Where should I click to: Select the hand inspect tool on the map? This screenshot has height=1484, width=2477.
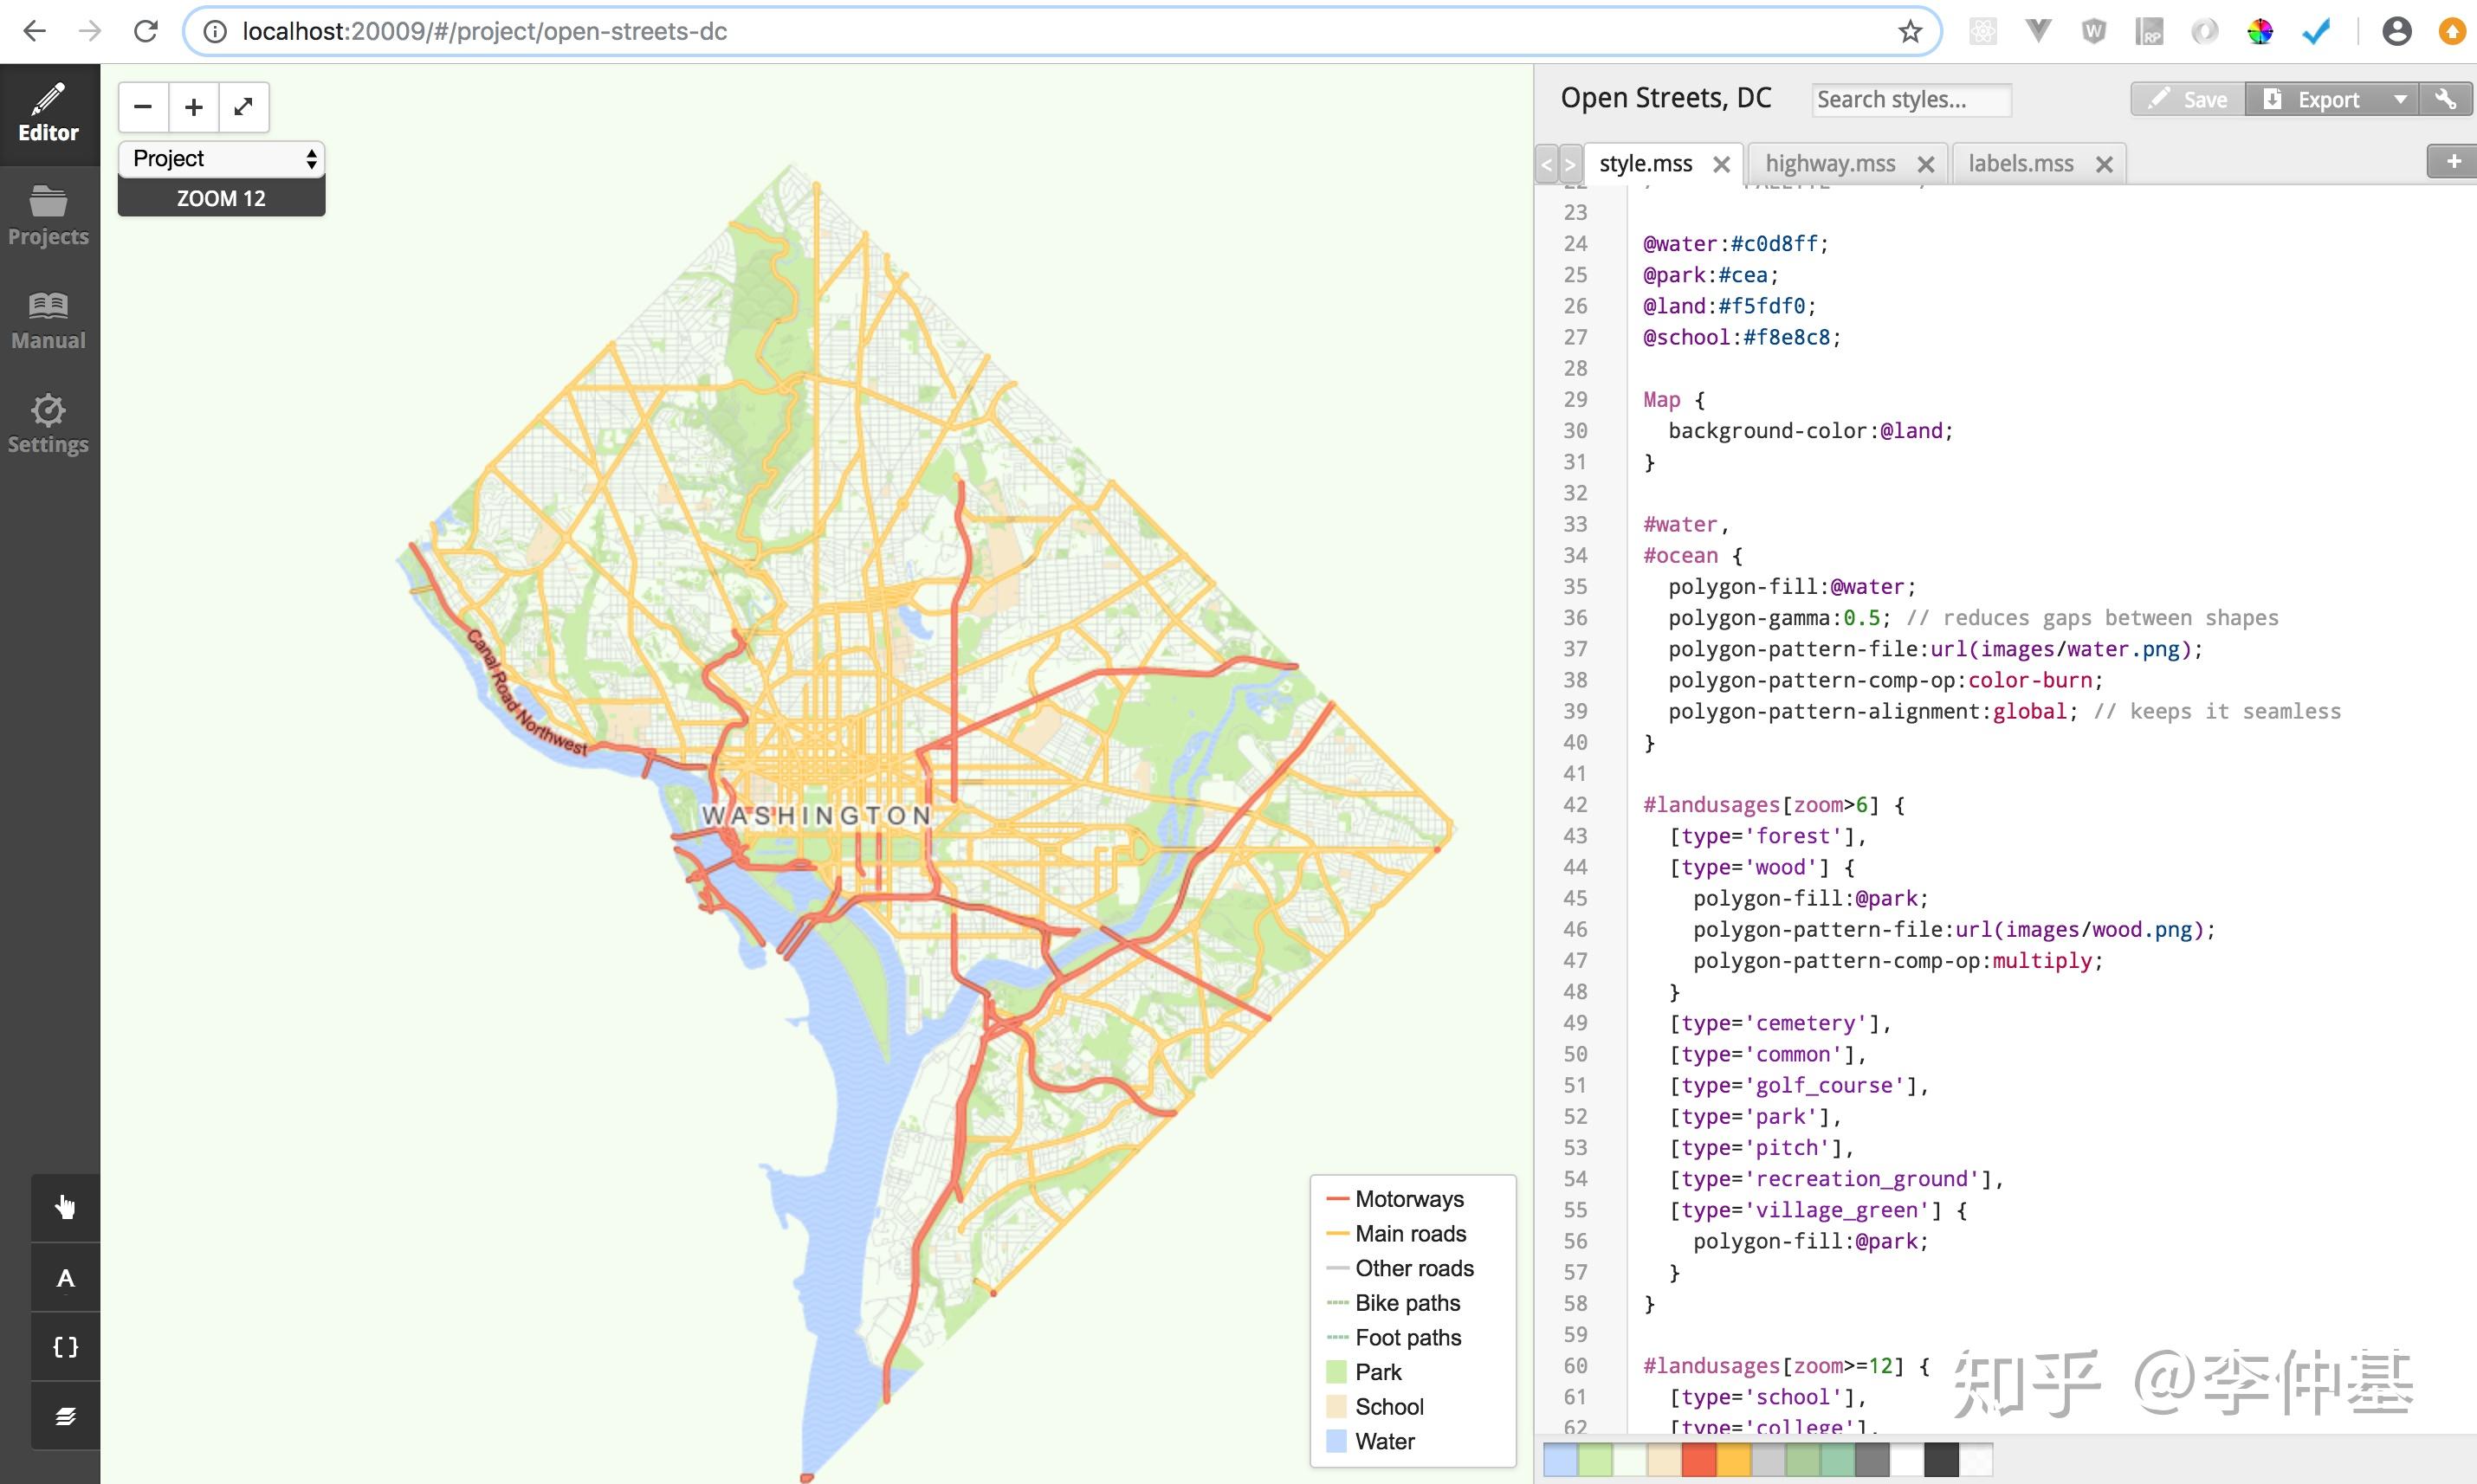point(65,1206)
